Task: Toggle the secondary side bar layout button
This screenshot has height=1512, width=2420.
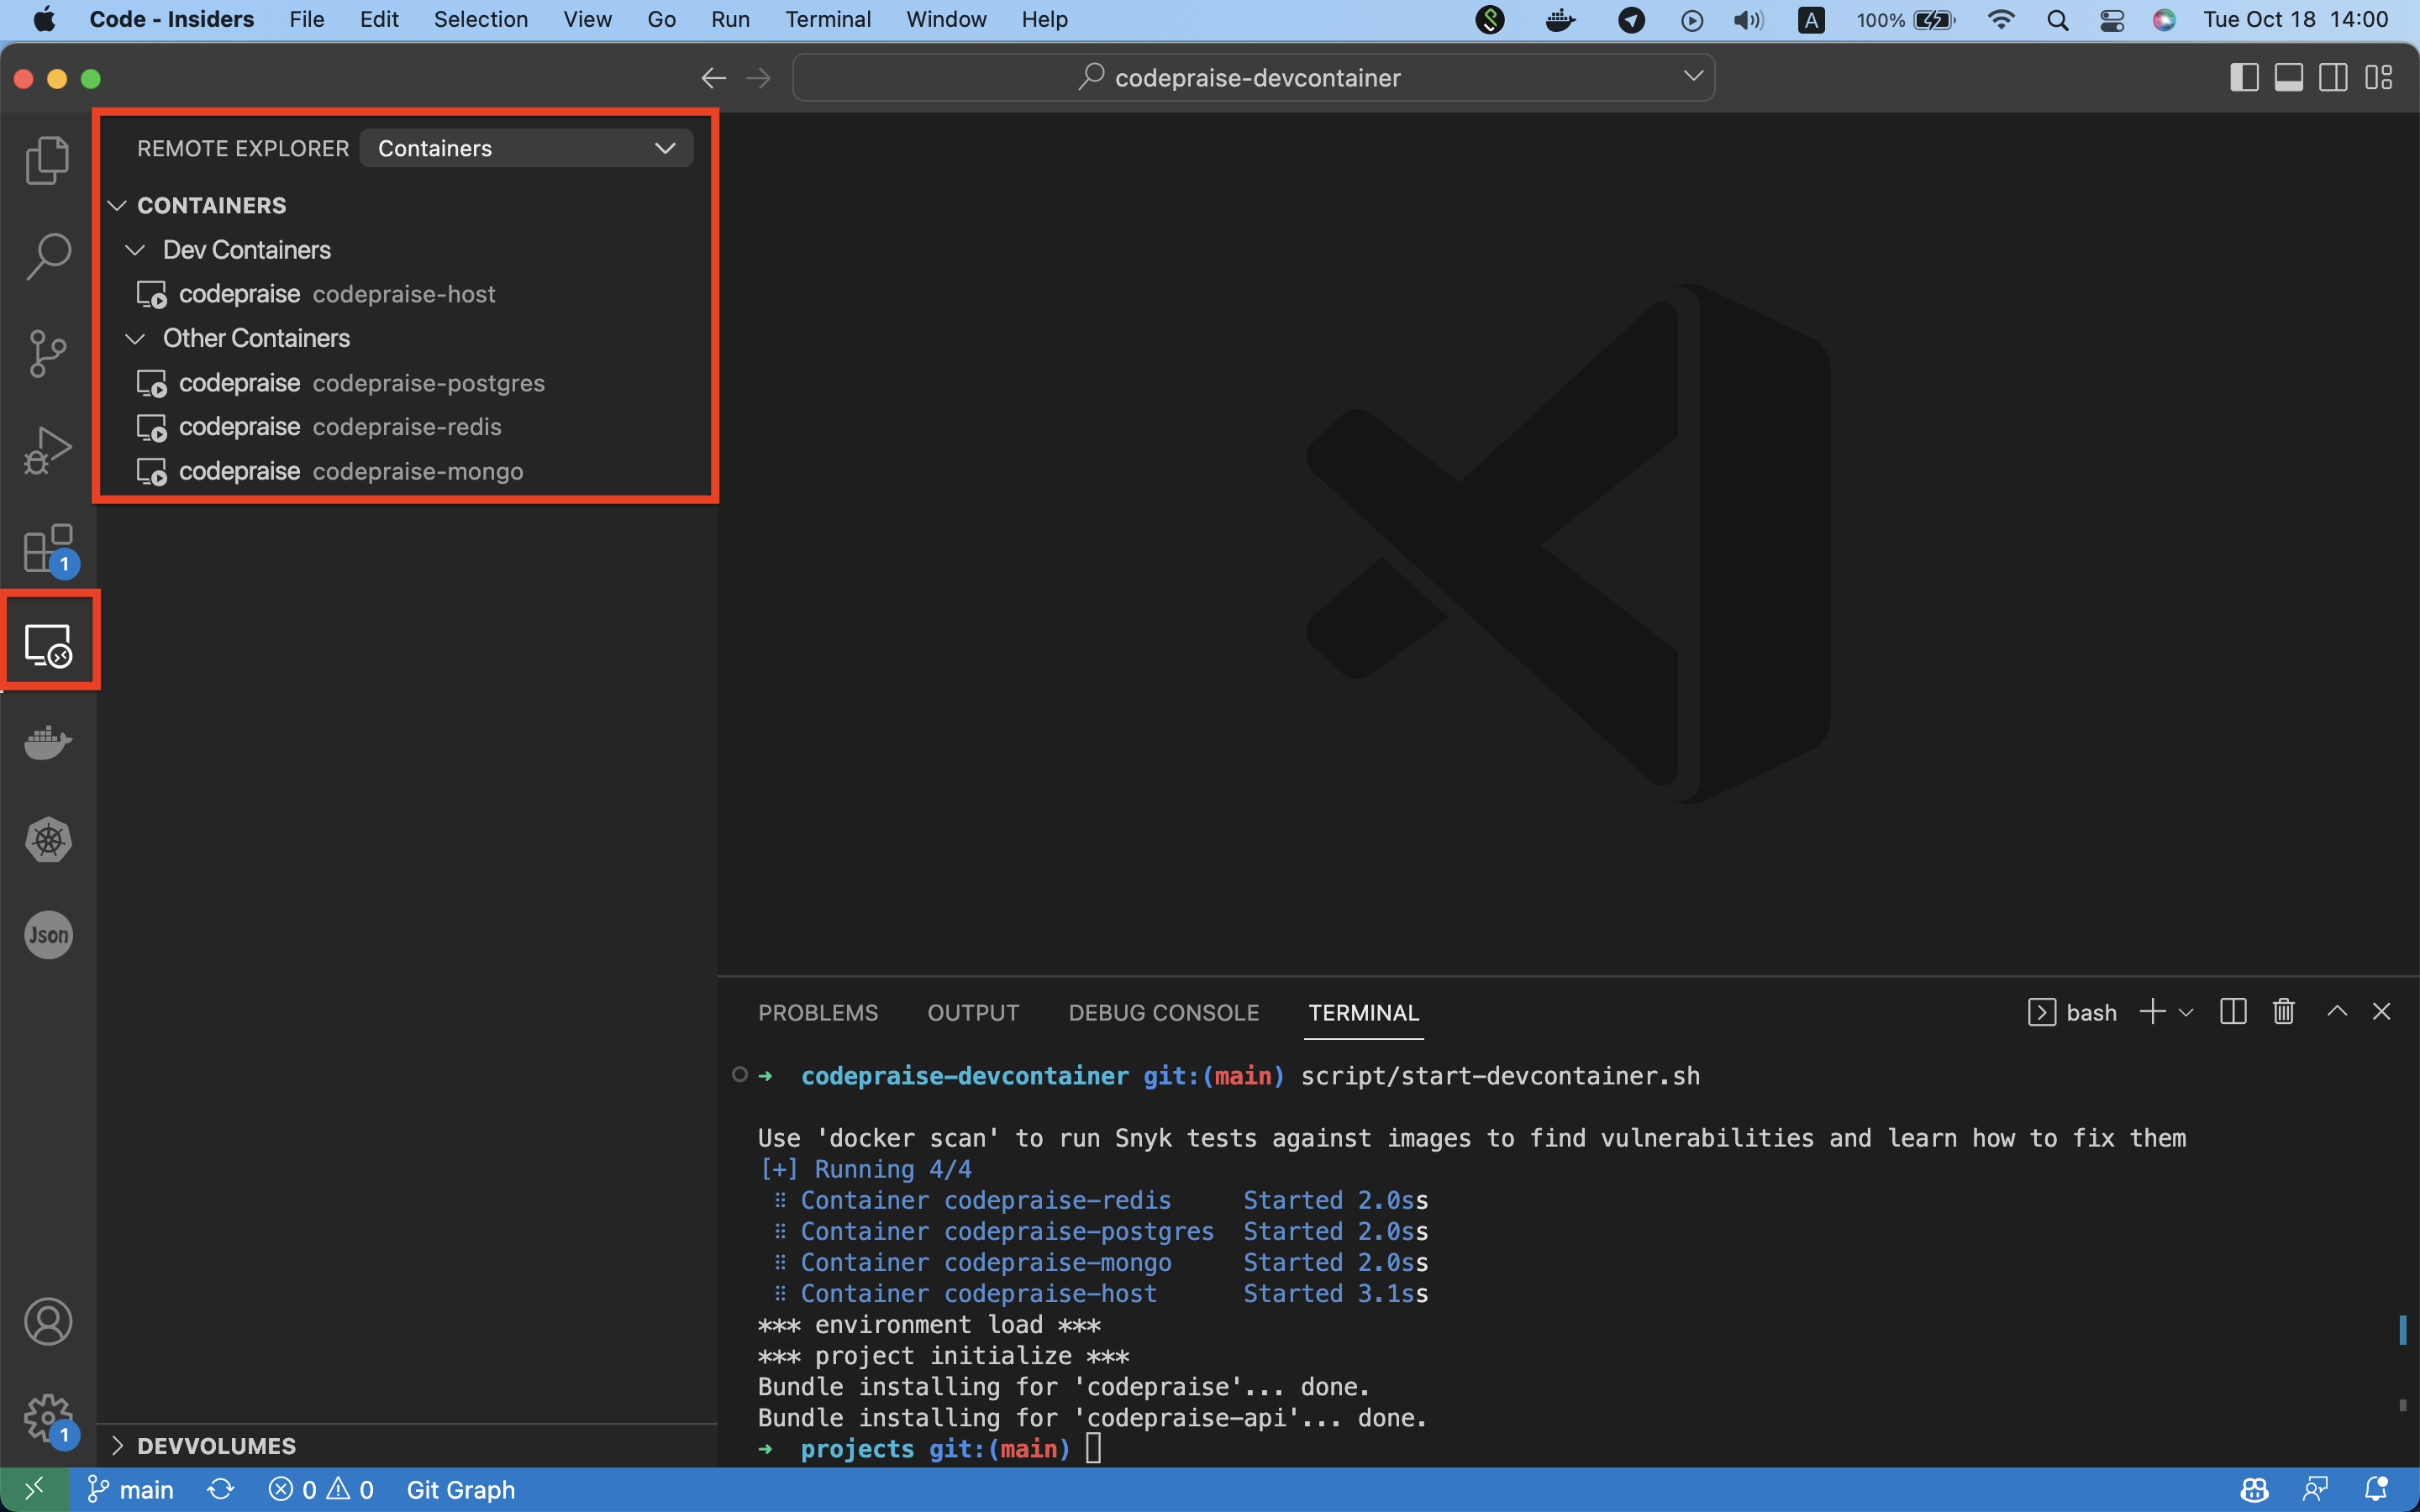Action: (2333, 78)
